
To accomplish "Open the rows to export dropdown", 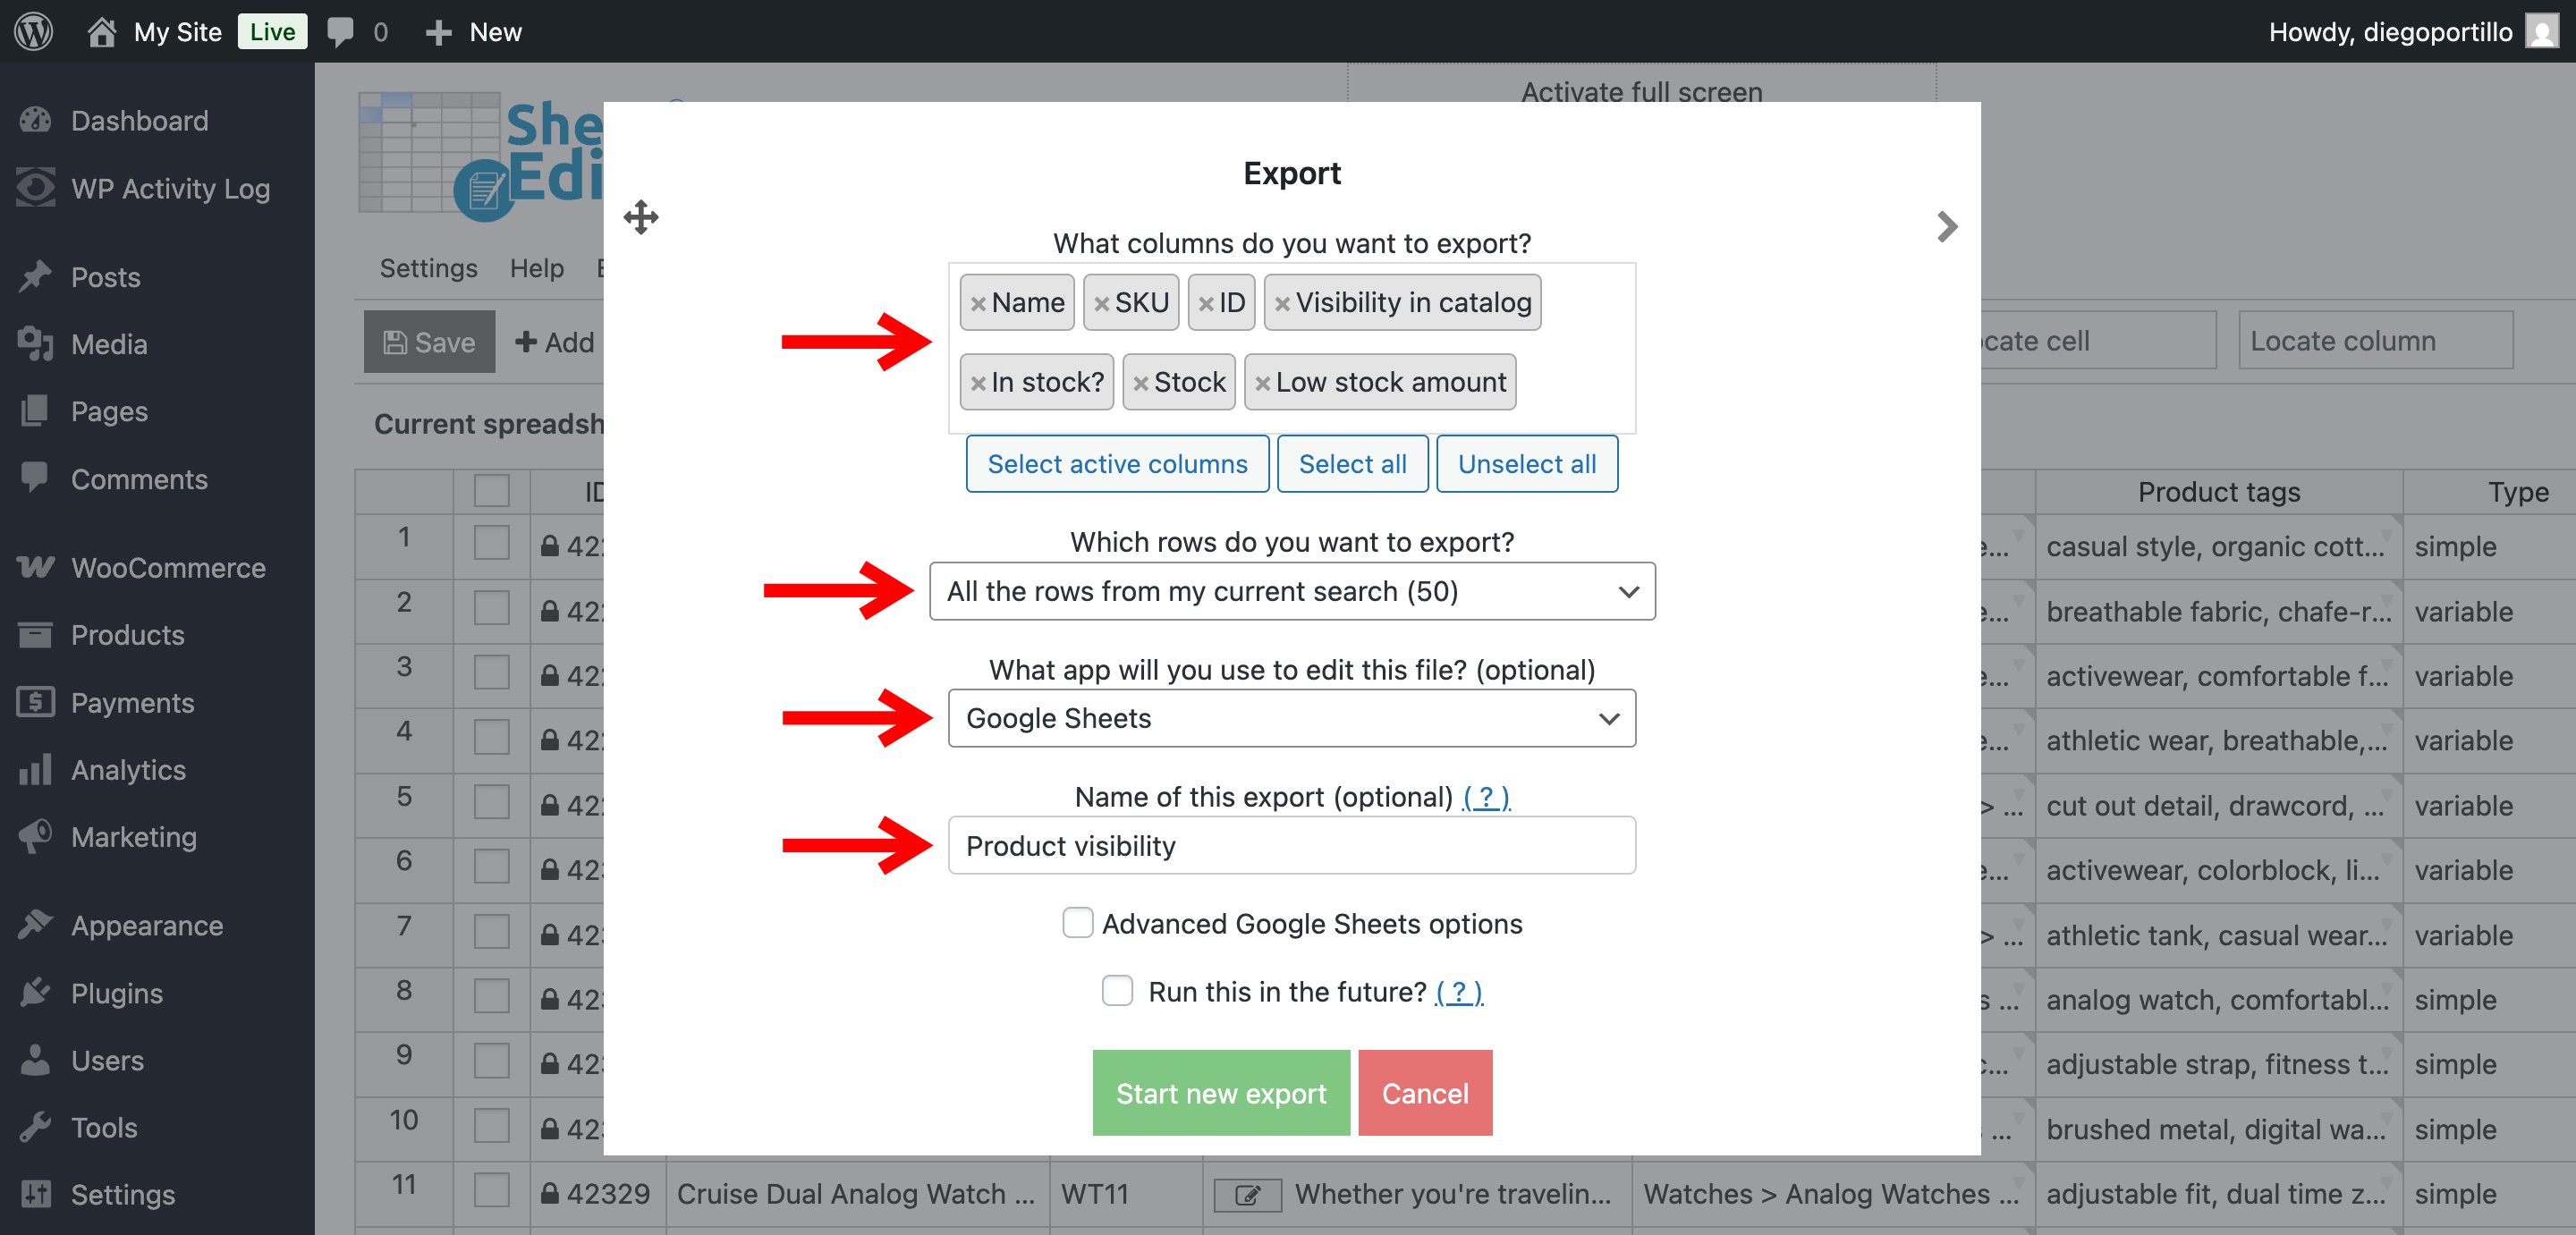I will click(x=1291, y=592).
